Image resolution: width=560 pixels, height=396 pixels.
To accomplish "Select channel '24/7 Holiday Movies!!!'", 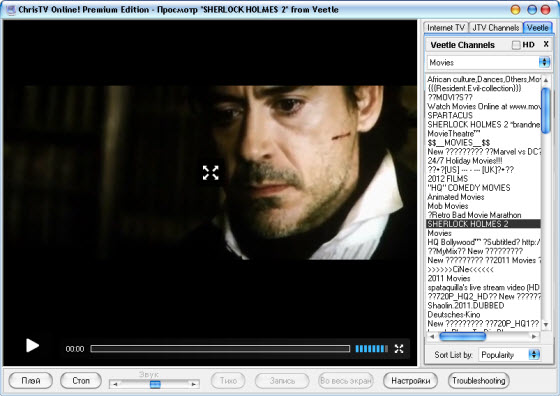I will coord(484,161).
